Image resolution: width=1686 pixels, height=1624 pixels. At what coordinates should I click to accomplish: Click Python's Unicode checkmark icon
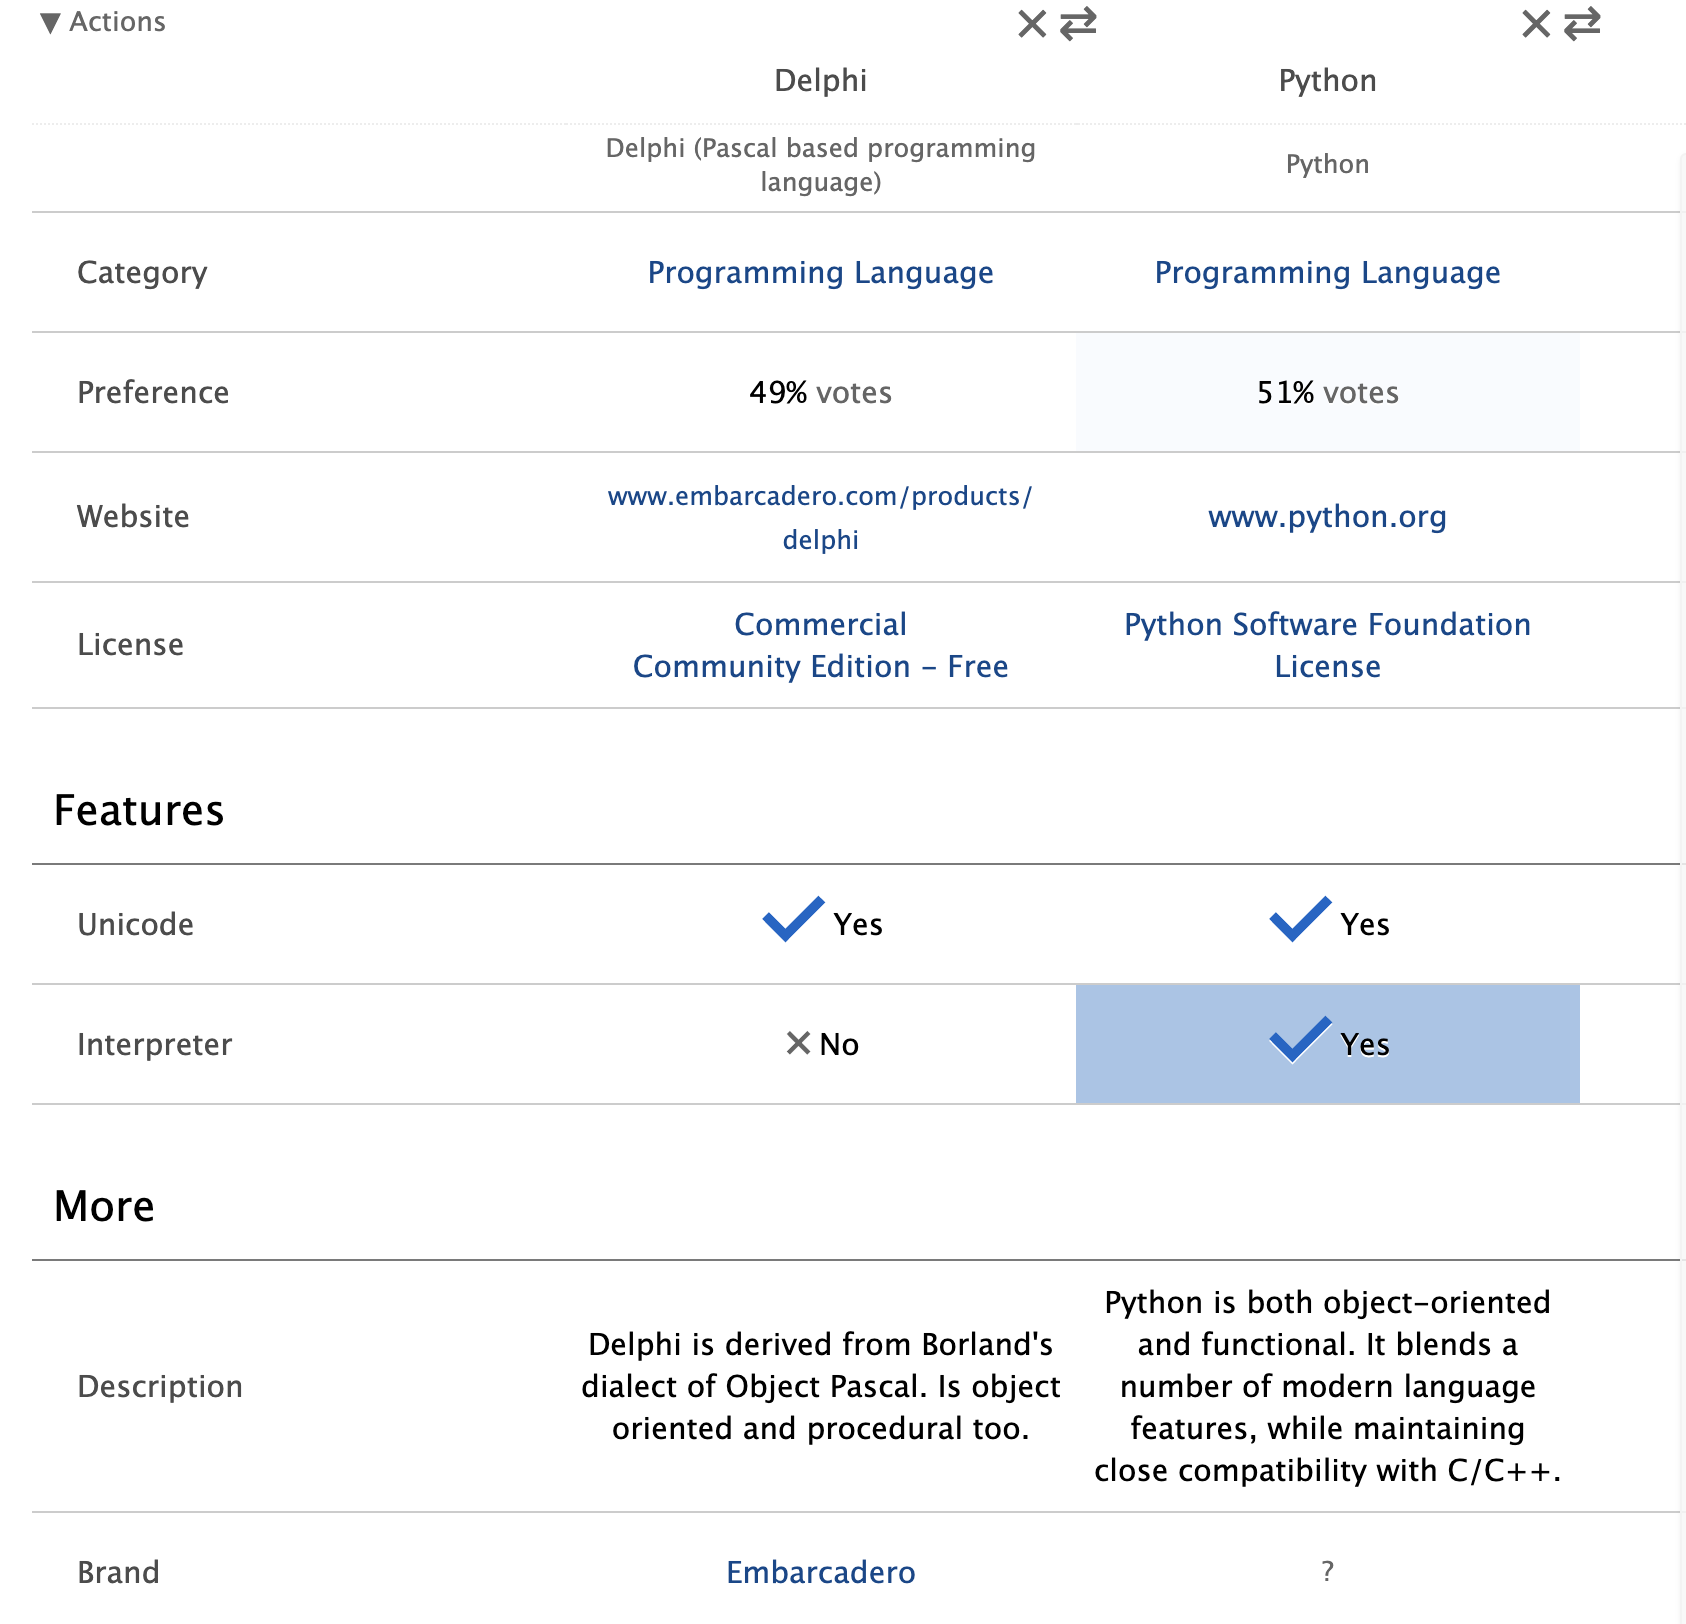[x=1300, y=919]
